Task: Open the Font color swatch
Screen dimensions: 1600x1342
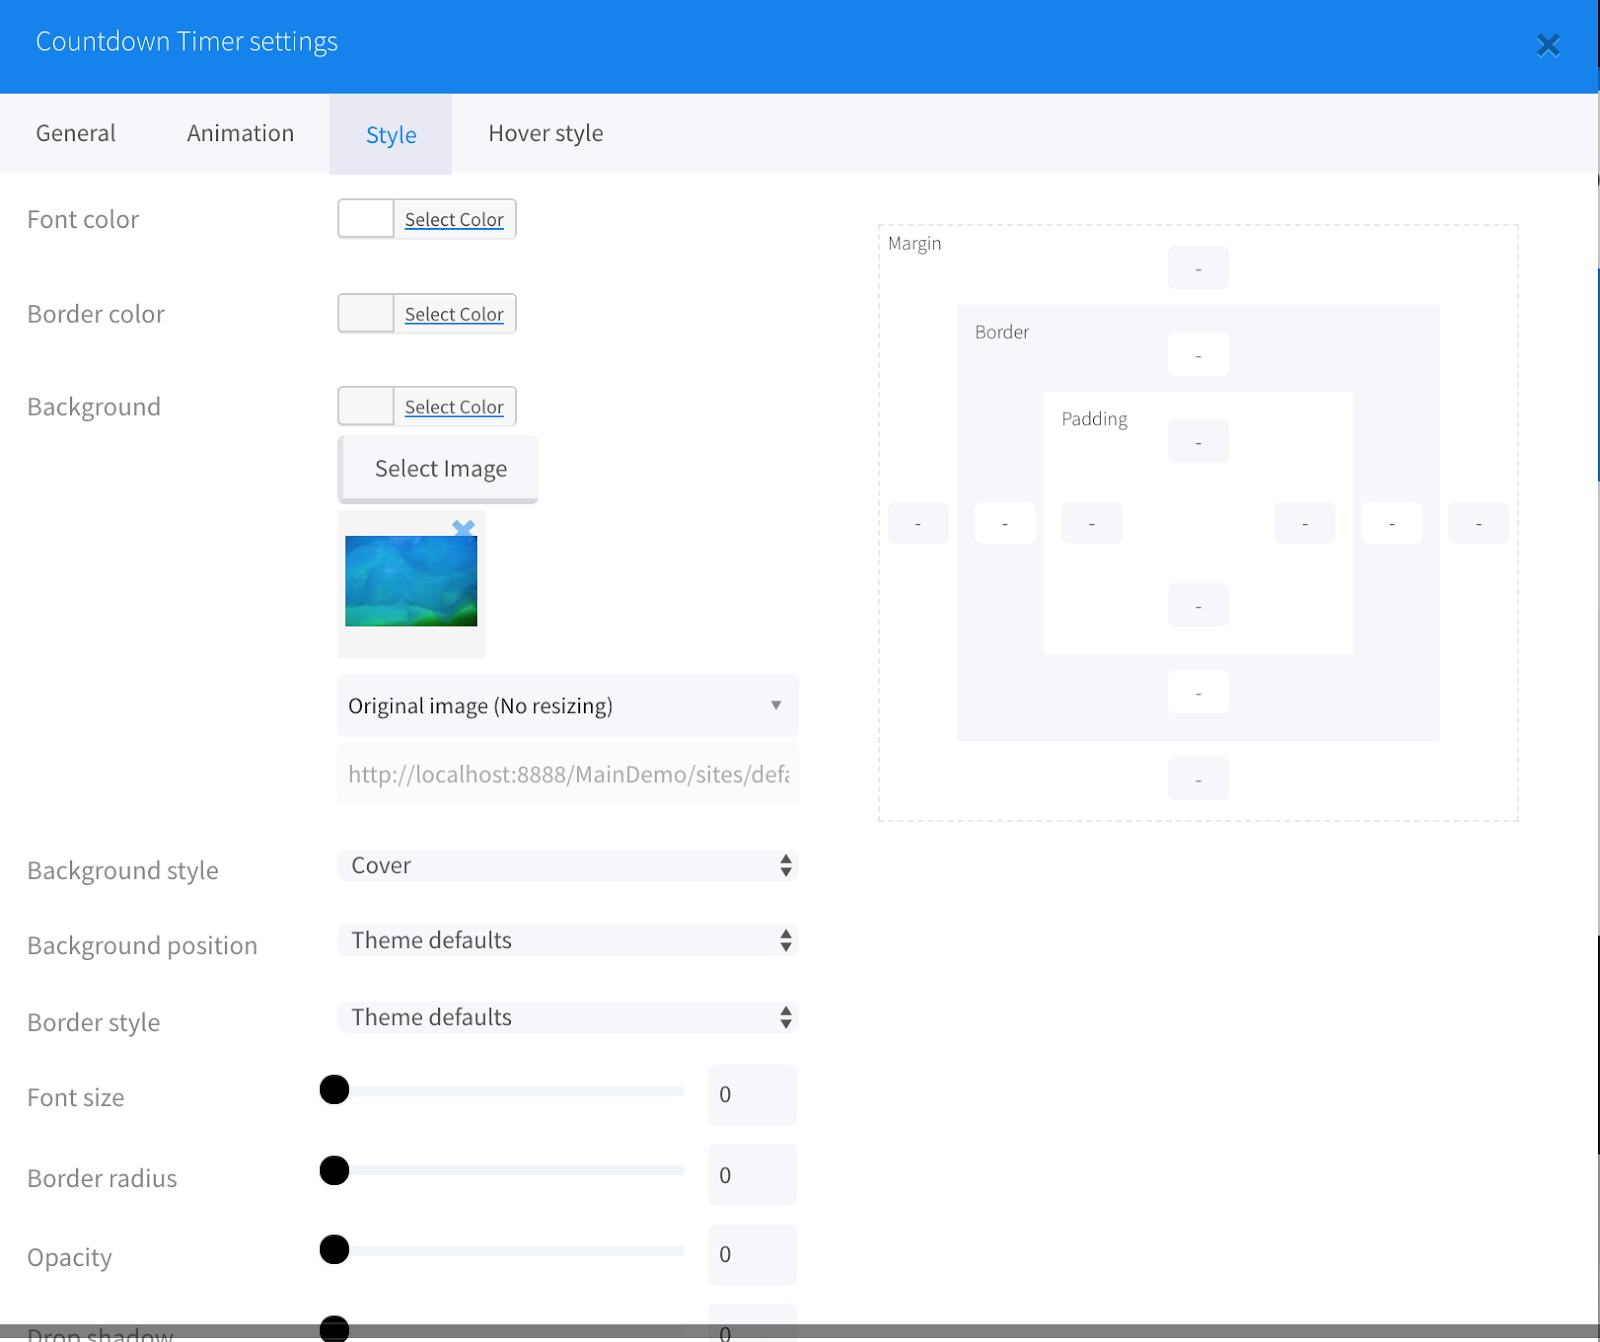Action: click(366, 219)
